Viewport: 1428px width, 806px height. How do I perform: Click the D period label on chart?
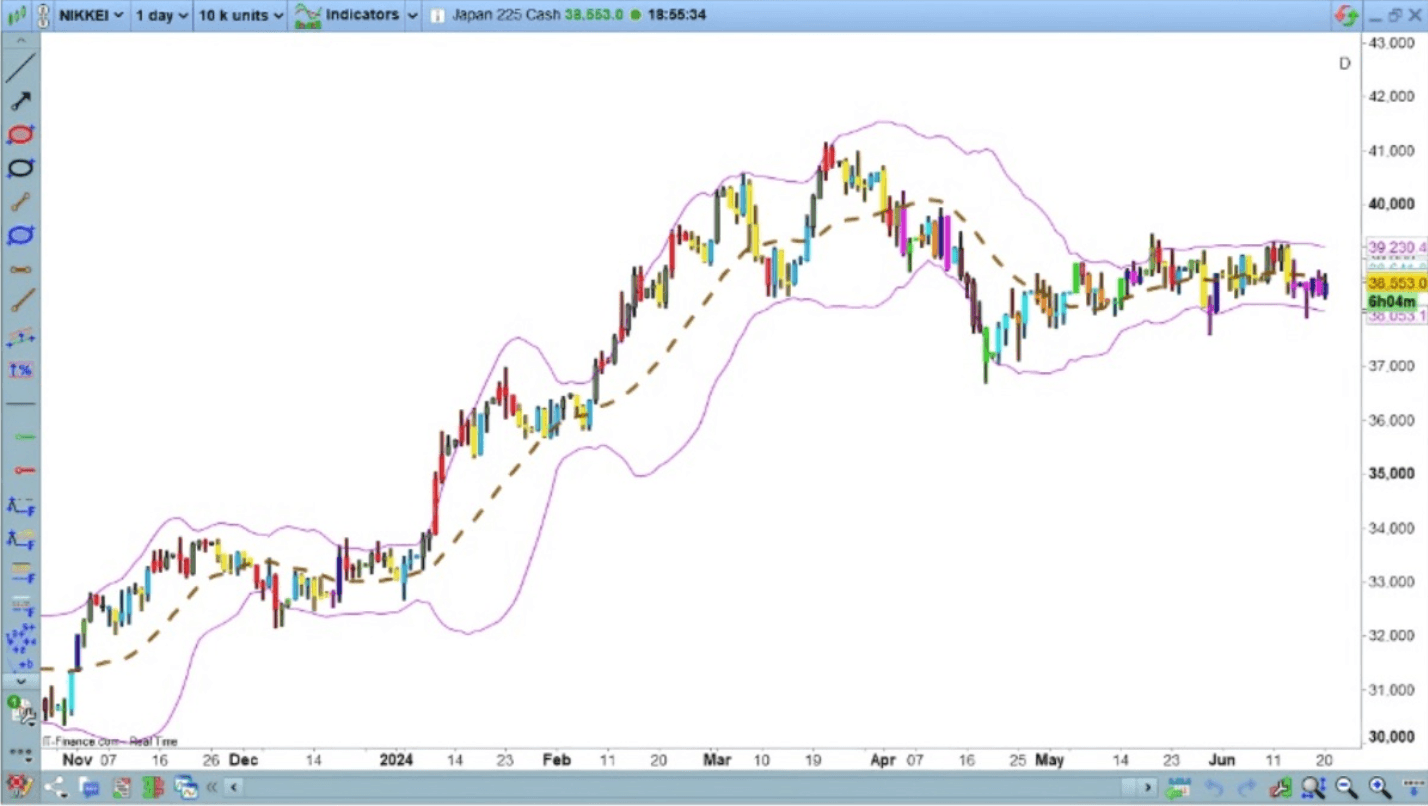1344,63
